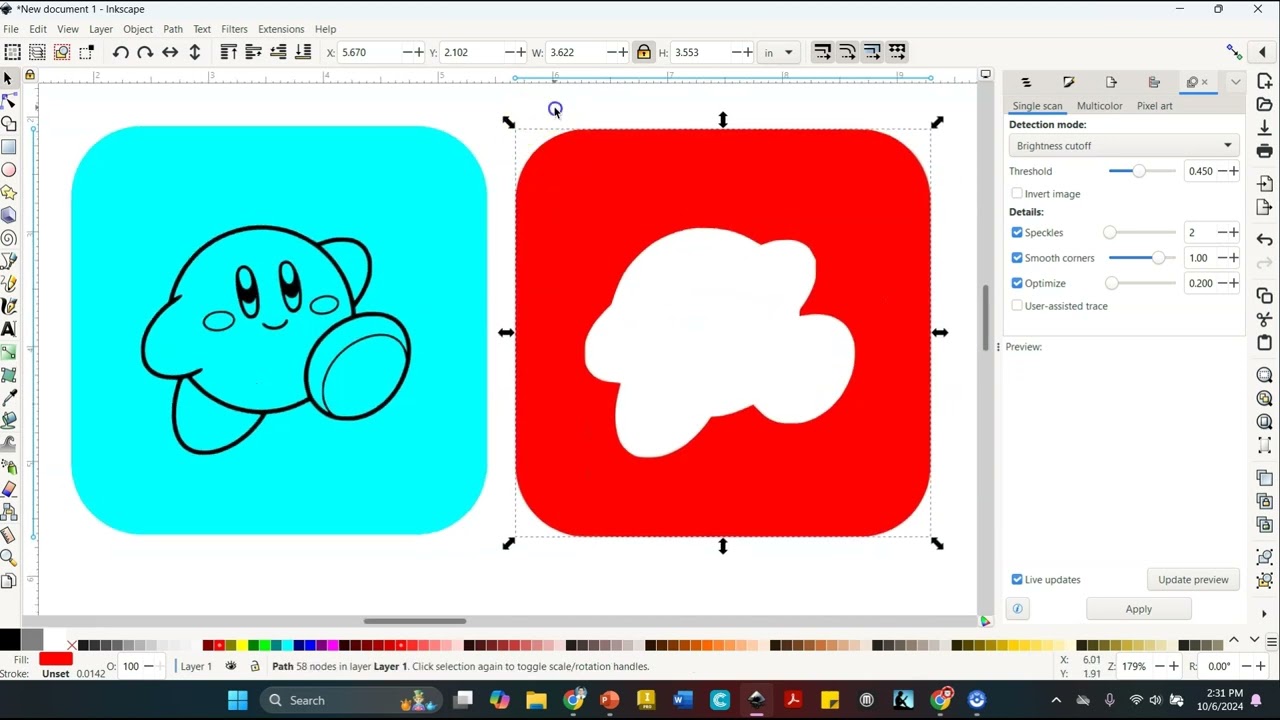Image resolution: width=1280 pixels, height=720 pixels.
Task: Open the units 'in' dropdown
Action: [779, 52]
